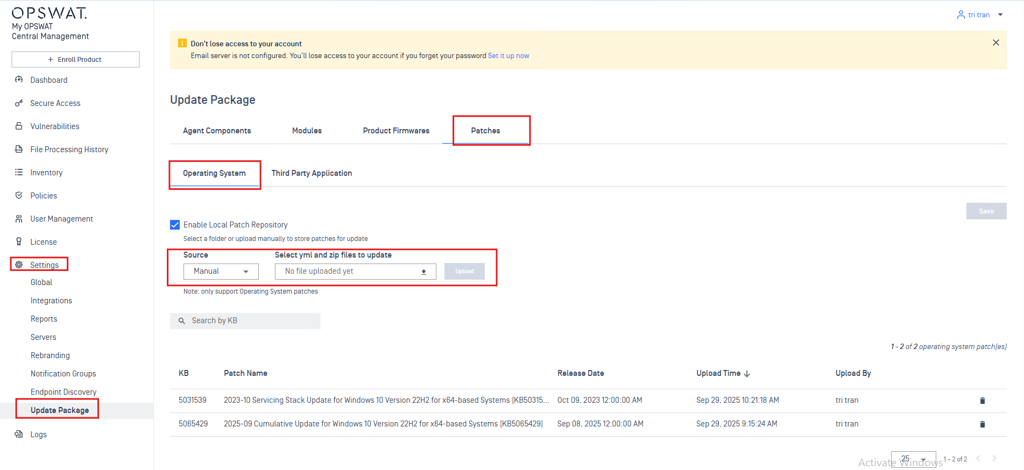
Task: Delete patch KB 5031539 with trash icon
Action: pyautogui.click(x=982, y=400)
